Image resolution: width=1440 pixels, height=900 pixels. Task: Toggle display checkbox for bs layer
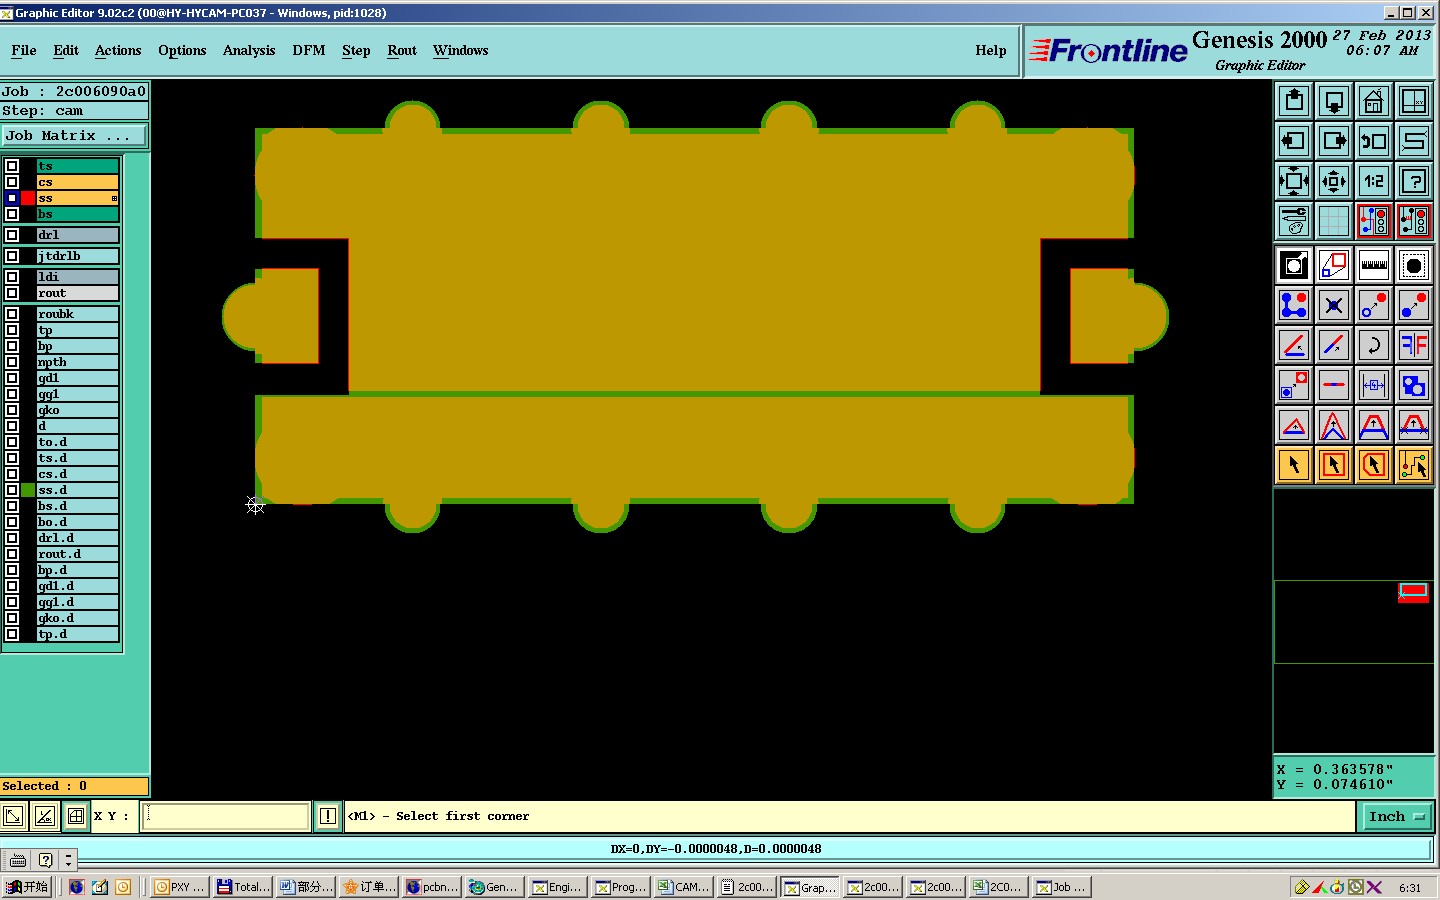(x=12, y=214)
